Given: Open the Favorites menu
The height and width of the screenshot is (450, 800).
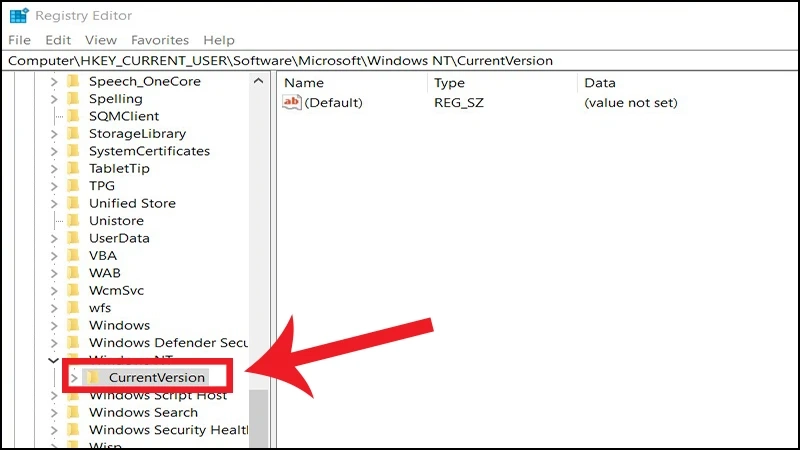Looking at the screenshot, I should click(160, 40).
